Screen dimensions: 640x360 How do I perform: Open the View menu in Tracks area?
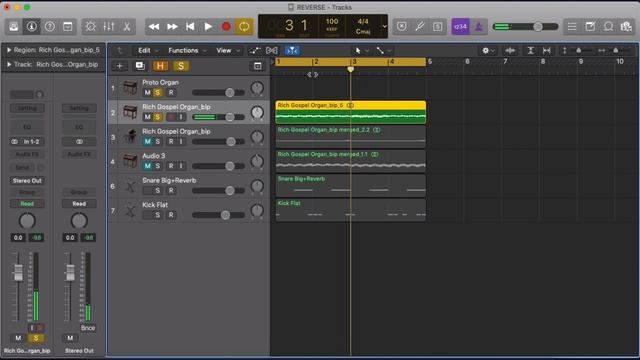click(227, 51)
